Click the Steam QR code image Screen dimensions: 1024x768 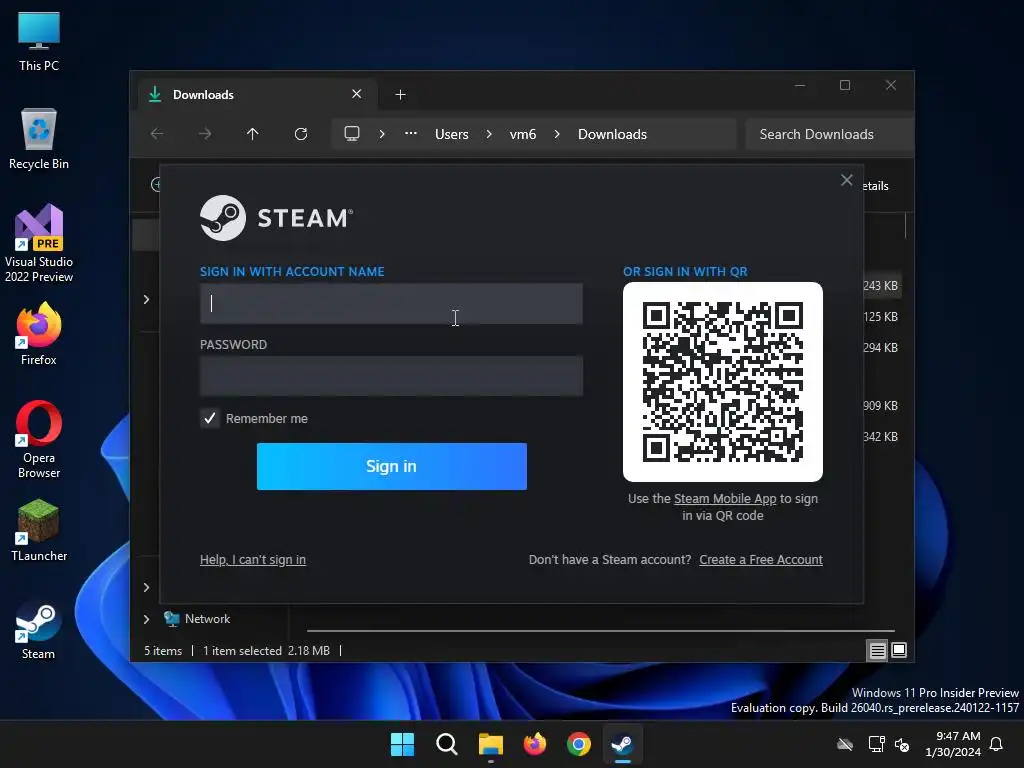pyautogui.click(x=722, y=382)
